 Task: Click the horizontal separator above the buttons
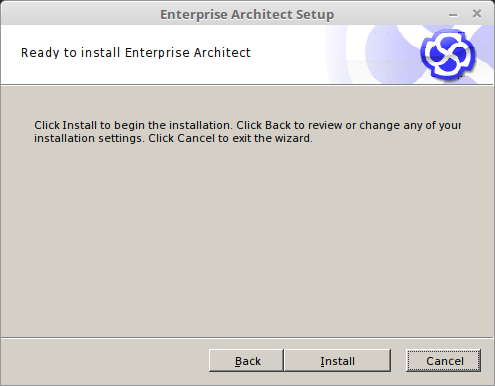pos(247,338)
